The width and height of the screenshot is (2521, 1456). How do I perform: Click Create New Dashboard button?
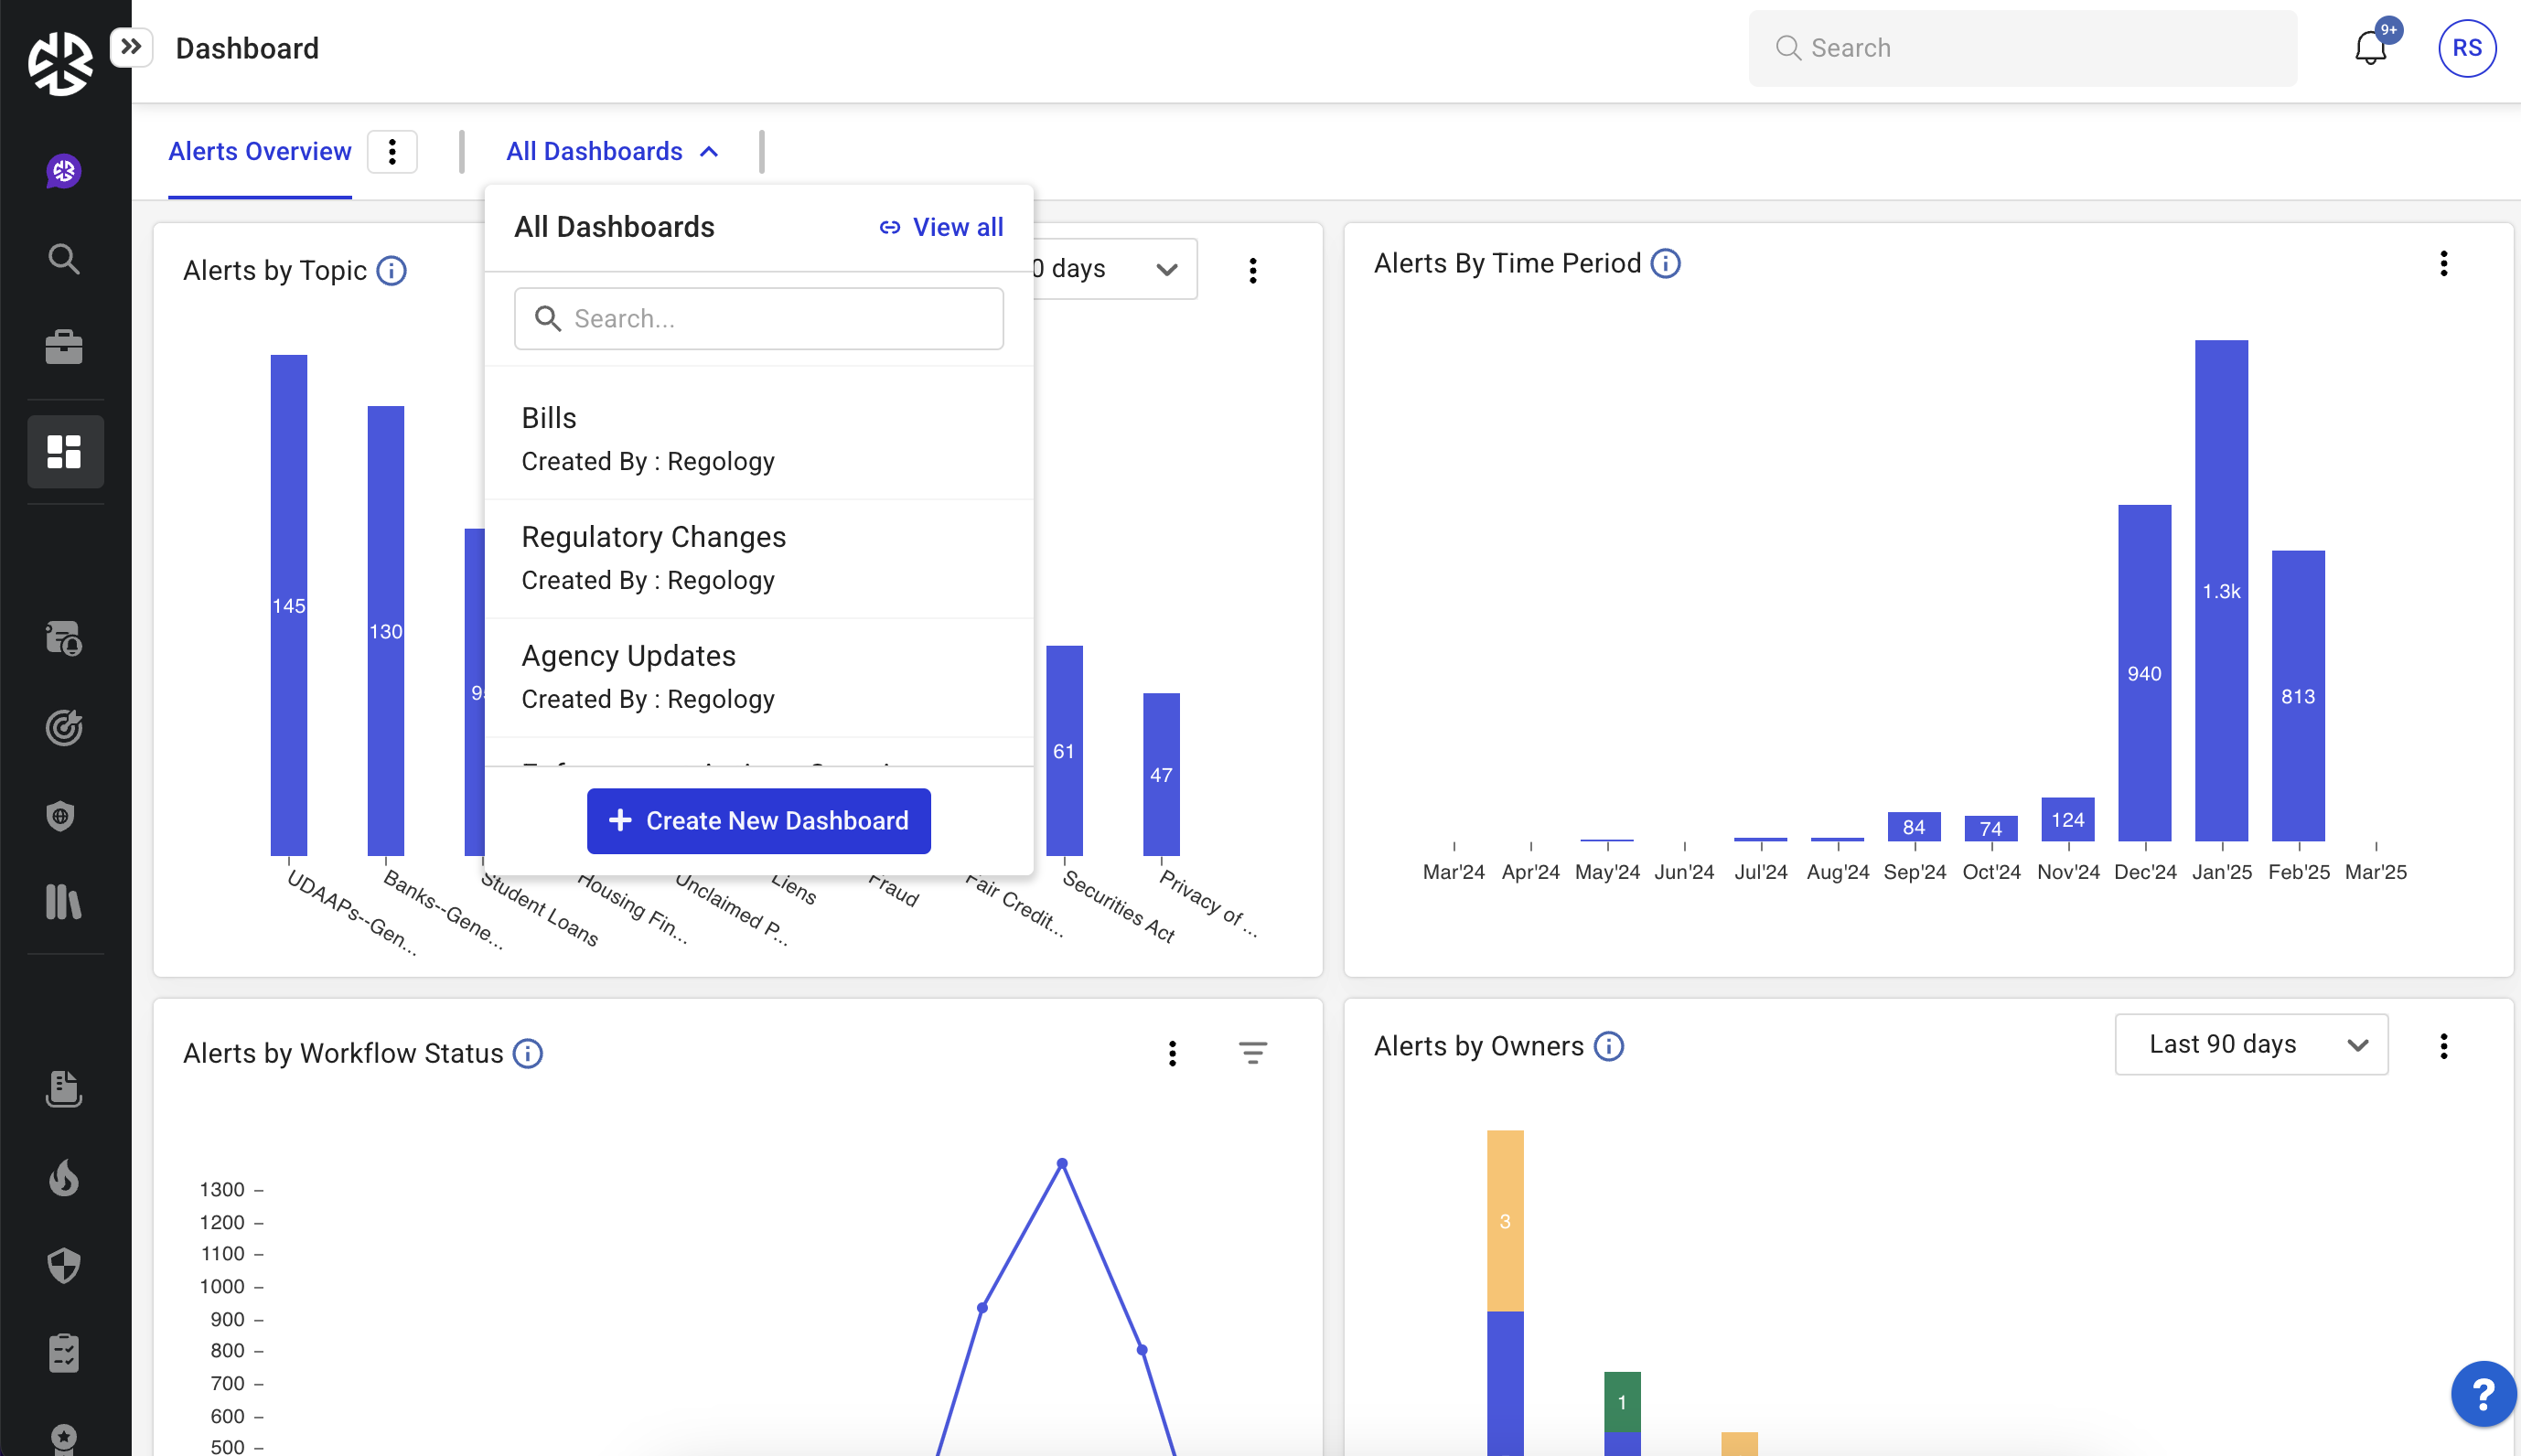(x=758, y=821)
